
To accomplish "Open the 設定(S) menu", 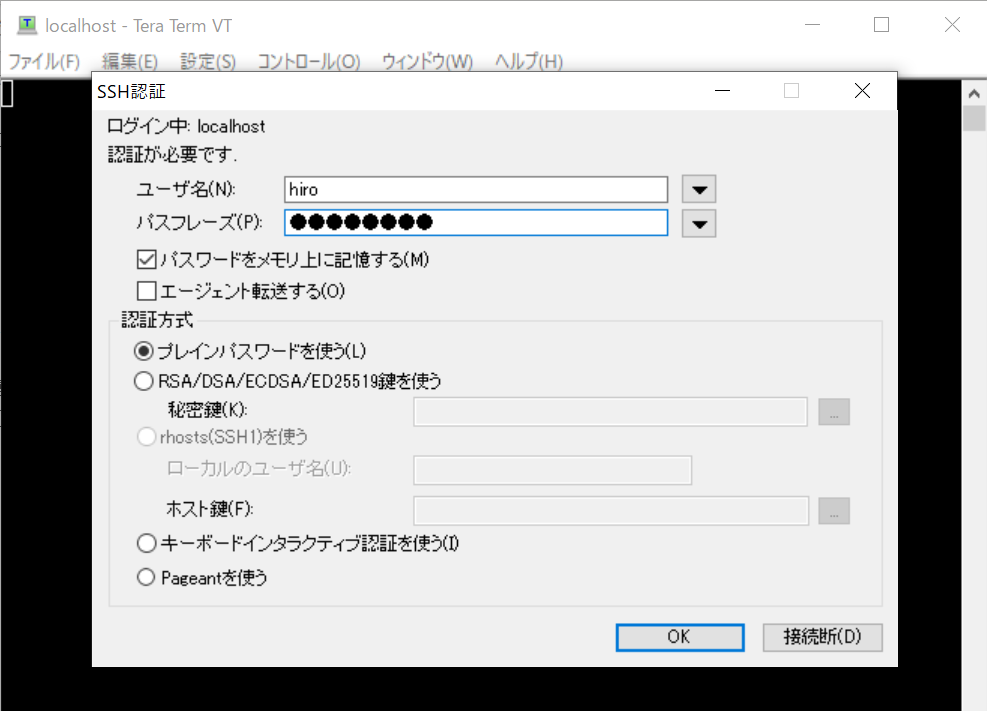I will tap(207, 61).
